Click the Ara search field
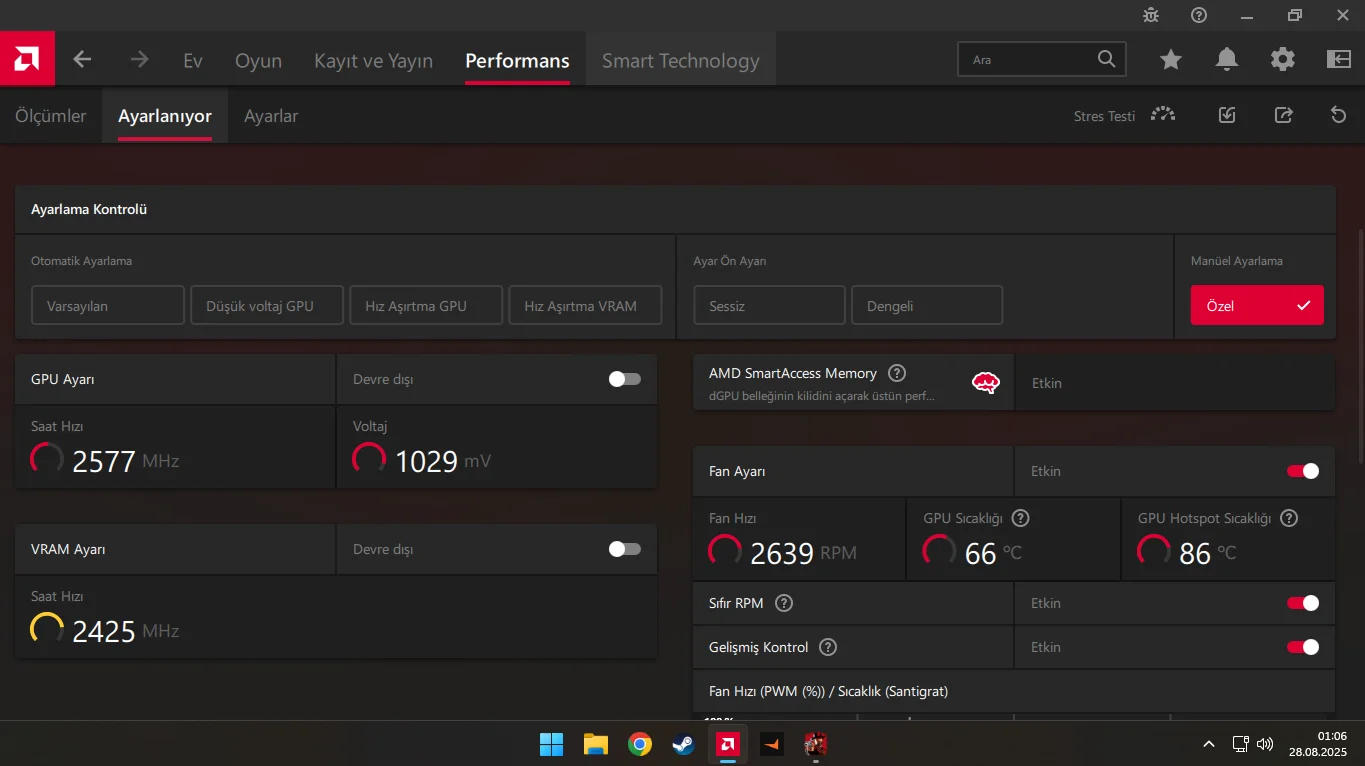 pyautogui.click(x=1041, y=59)
